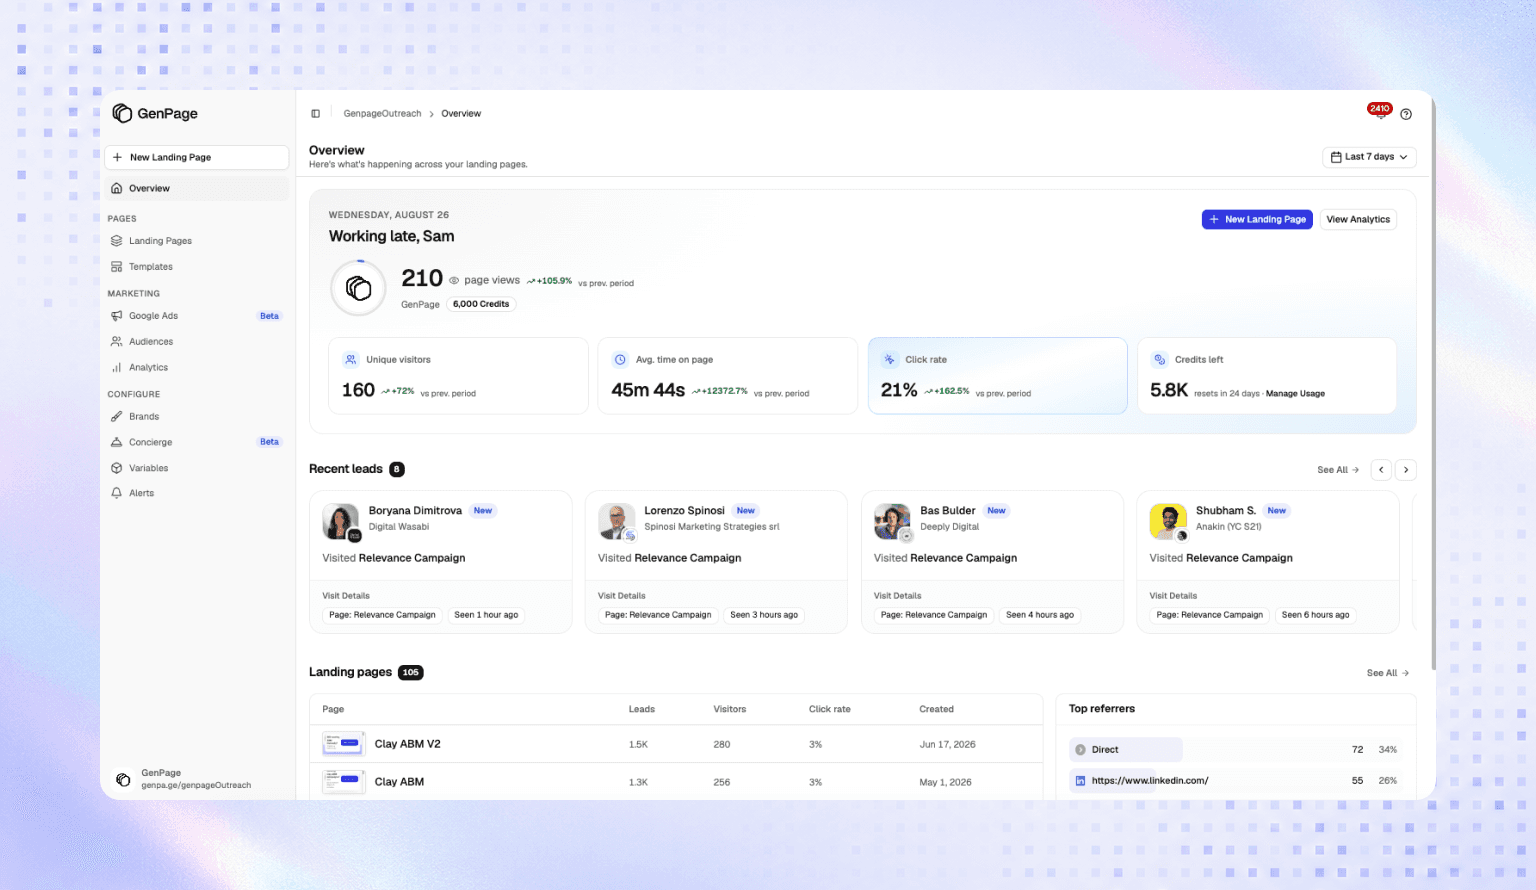Image resolution: width=1536 pixels, height=890 pixels.
Task: Click the sidebar New Landing Page button
Action: pyautogui.click(x=196, y=157)
